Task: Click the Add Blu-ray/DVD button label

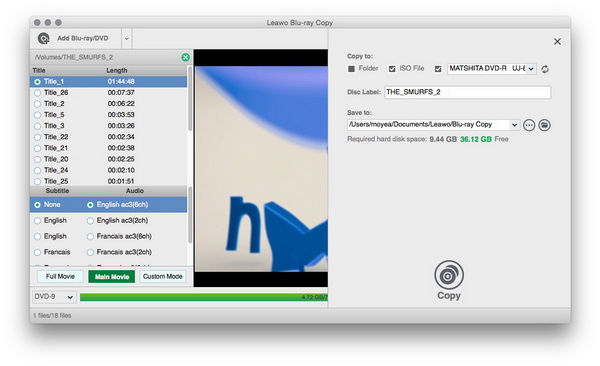Action: tap(83, 38)
